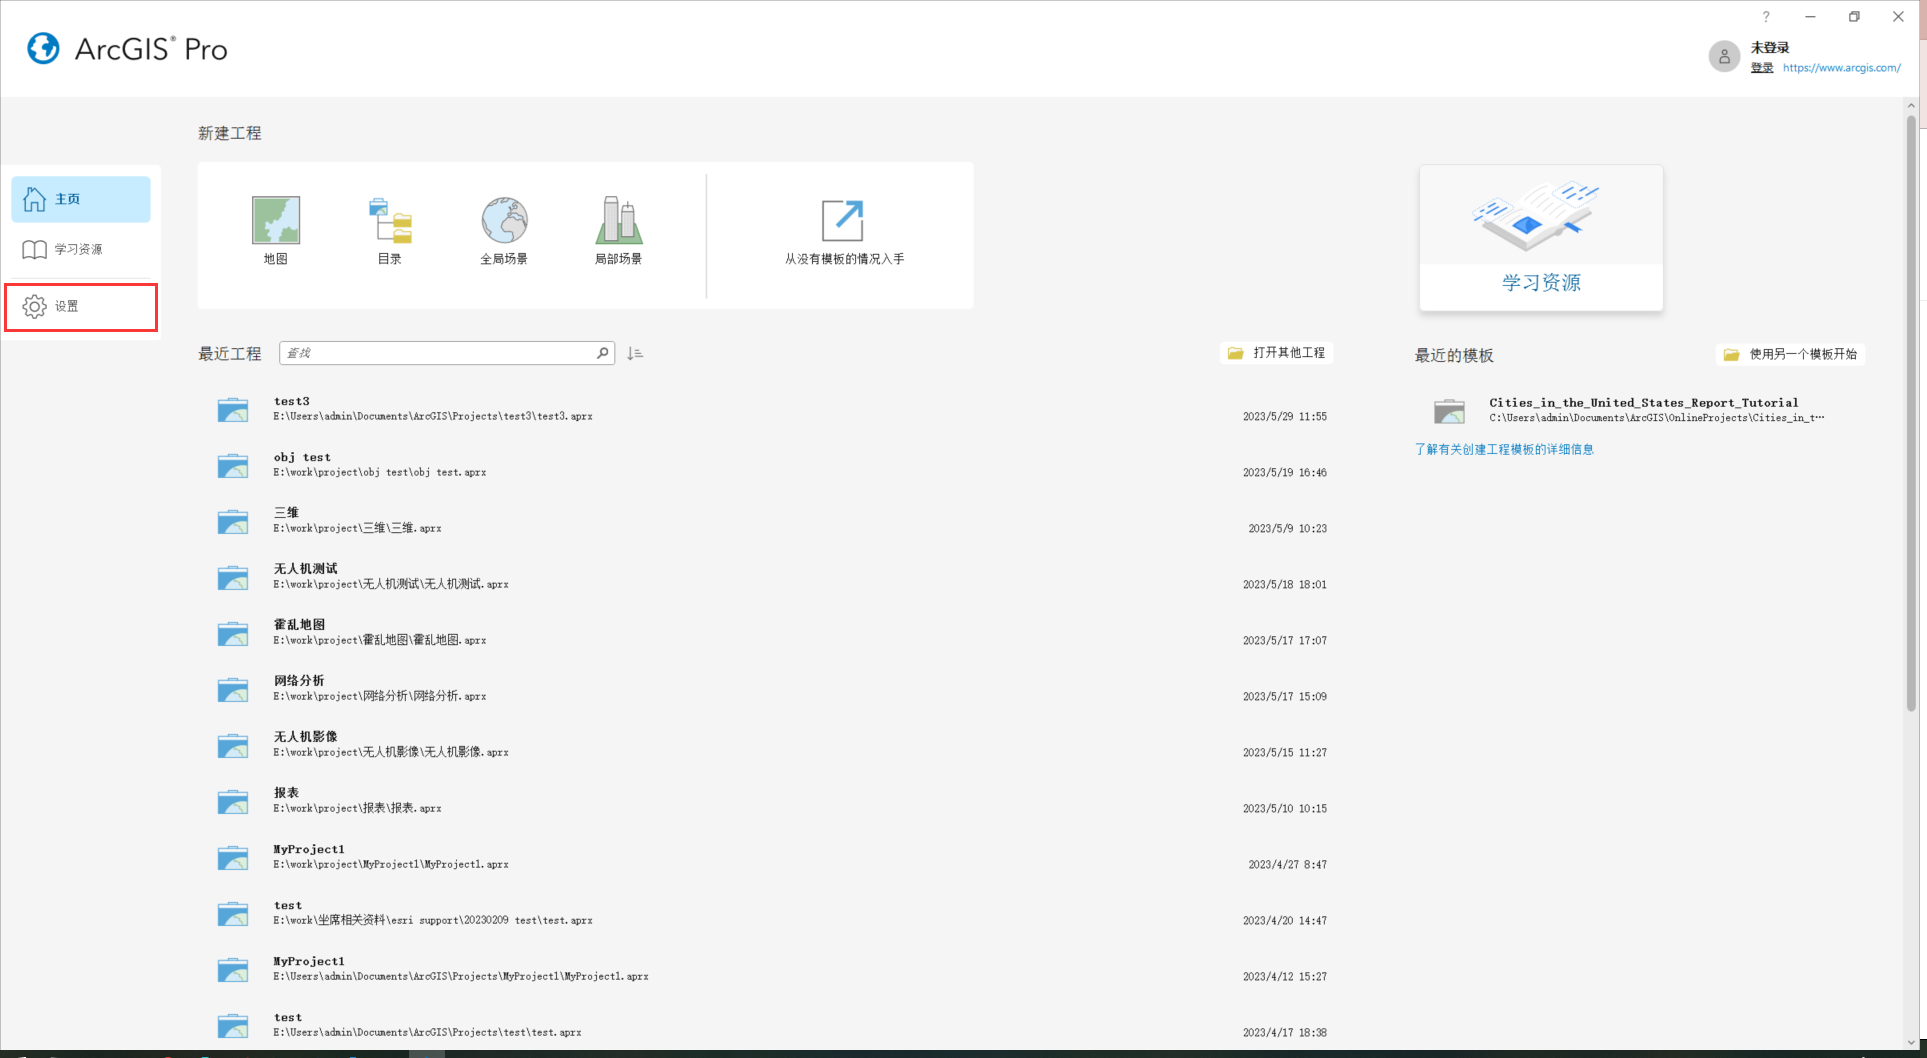The image size is (1927, 1058).
Task: Click the 学习资源 learning resources card
Action: pos(1541,238)
